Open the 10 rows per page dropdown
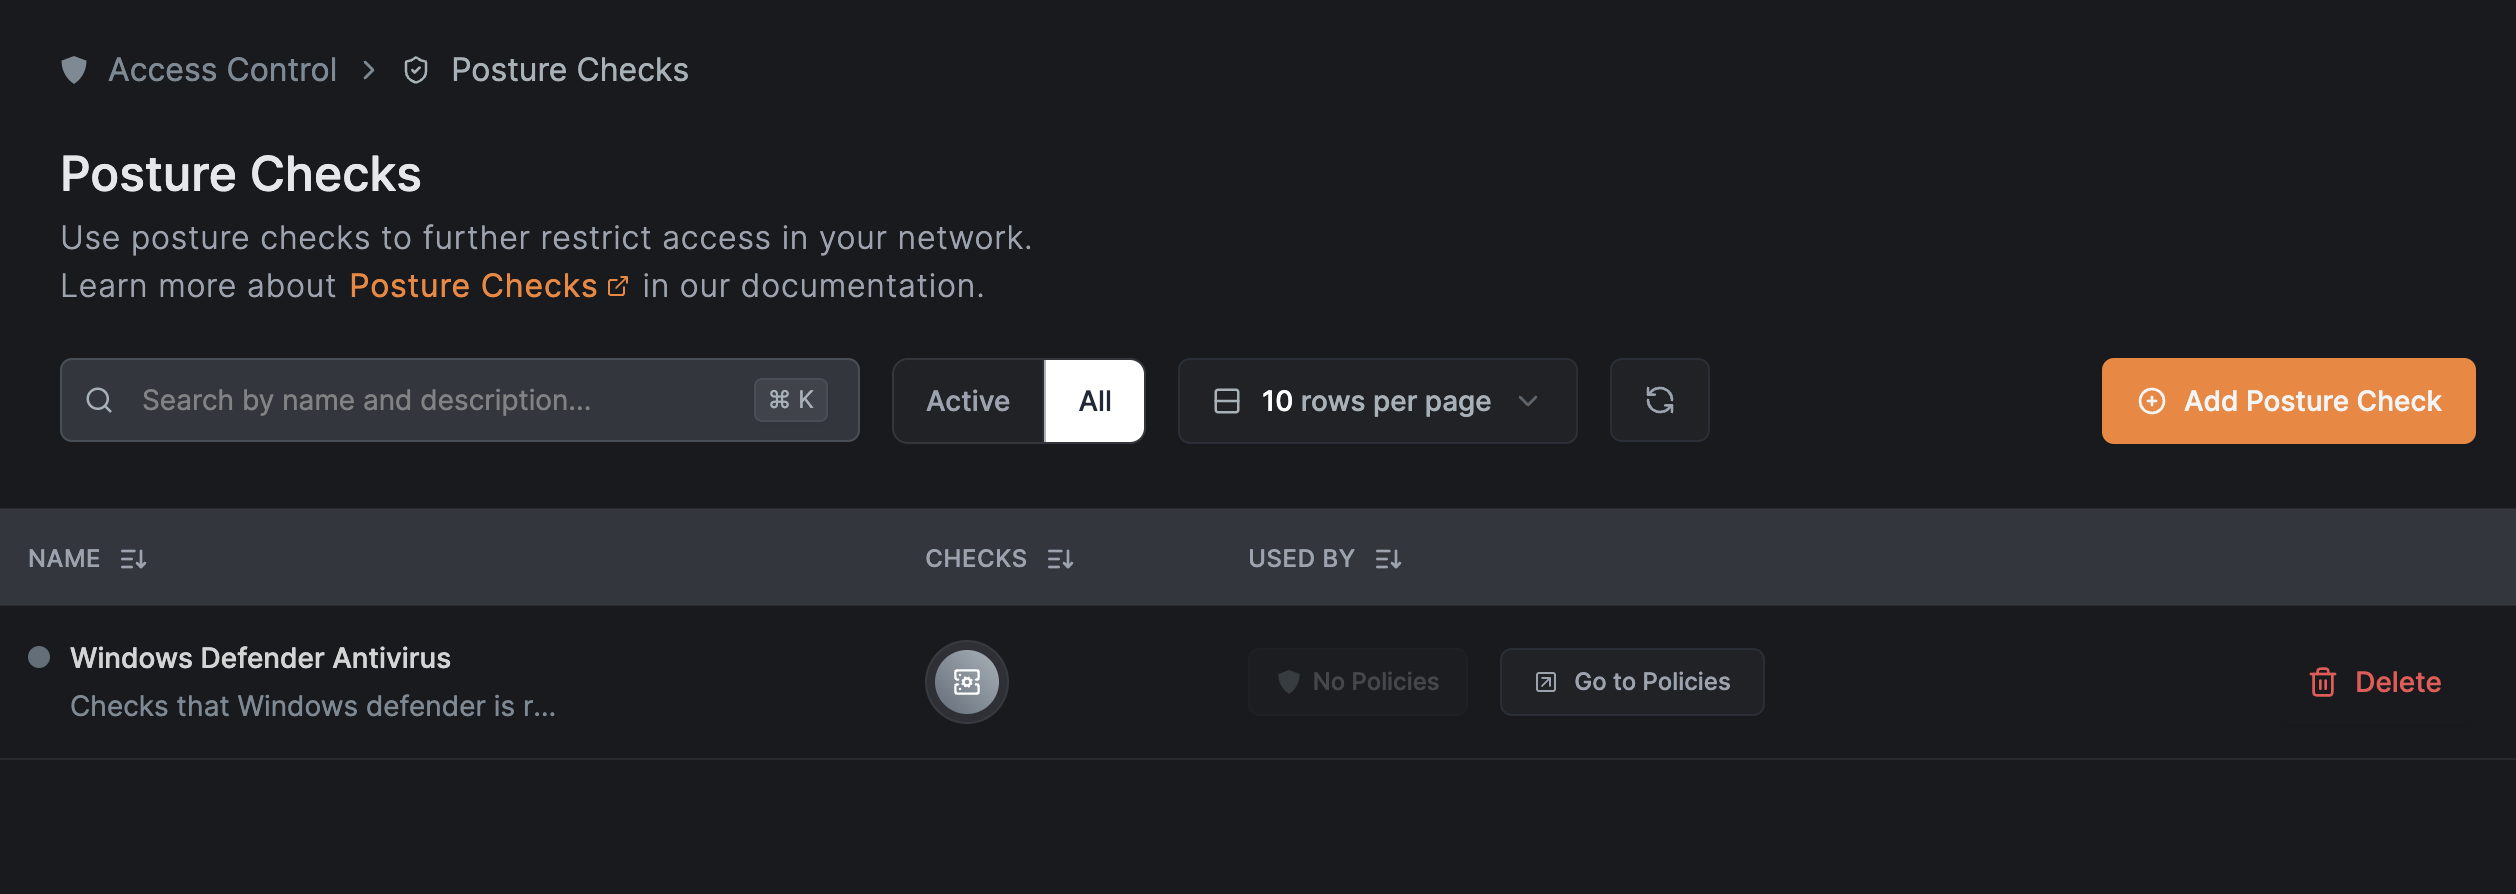The height and width of the screenshot is (894, 2516). pos(1376,401)
